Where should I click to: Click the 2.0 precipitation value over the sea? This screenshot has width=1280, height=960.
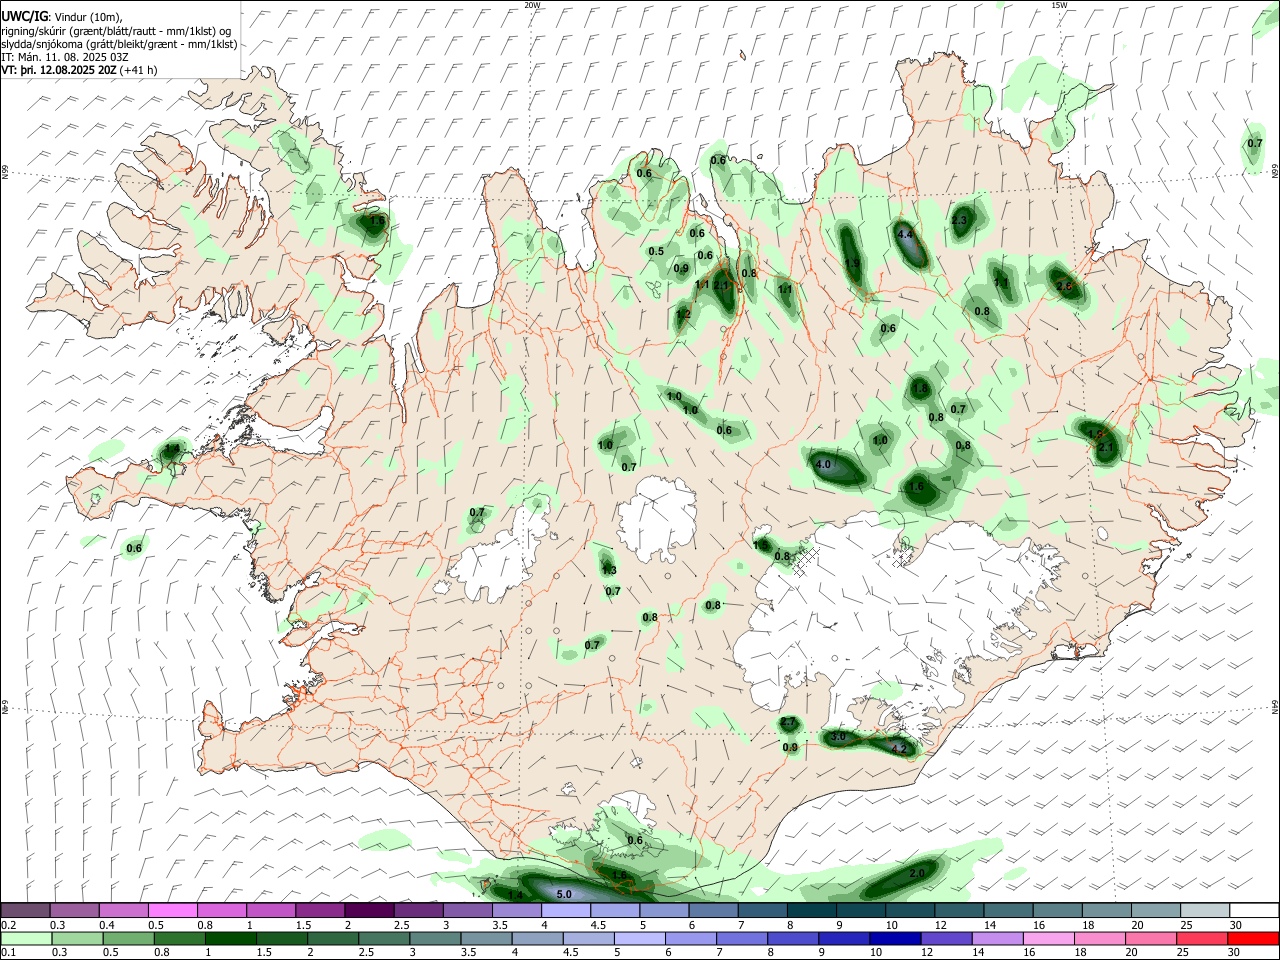pos(917,874)
